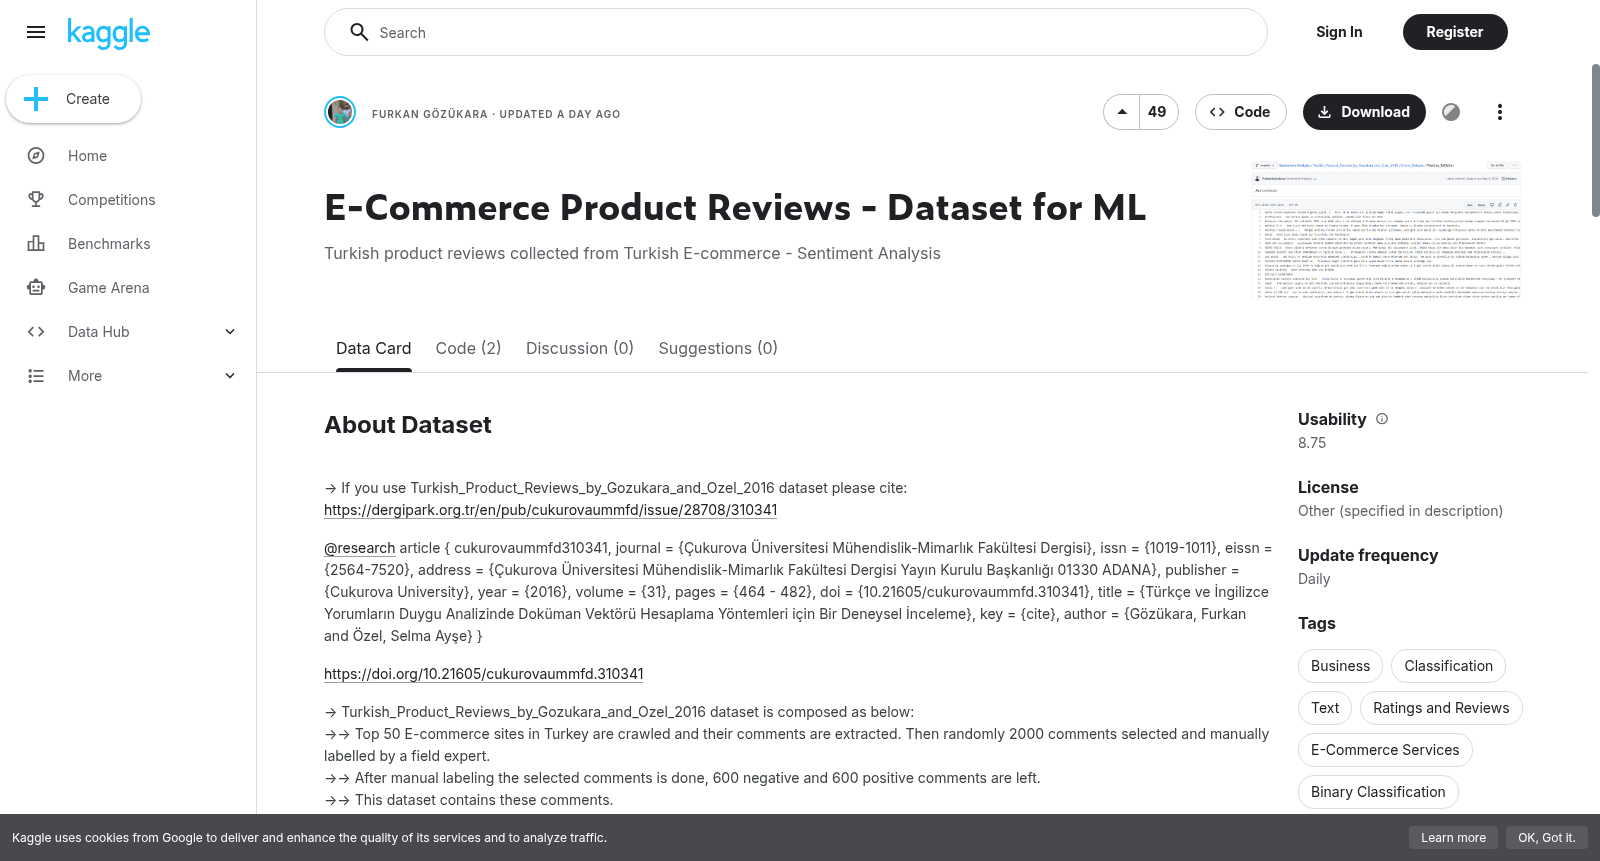The width and height of the screenshot is (1600, 861).
Task: Open Game Arena in the sidebar
Action: click(x=128, y=288)
